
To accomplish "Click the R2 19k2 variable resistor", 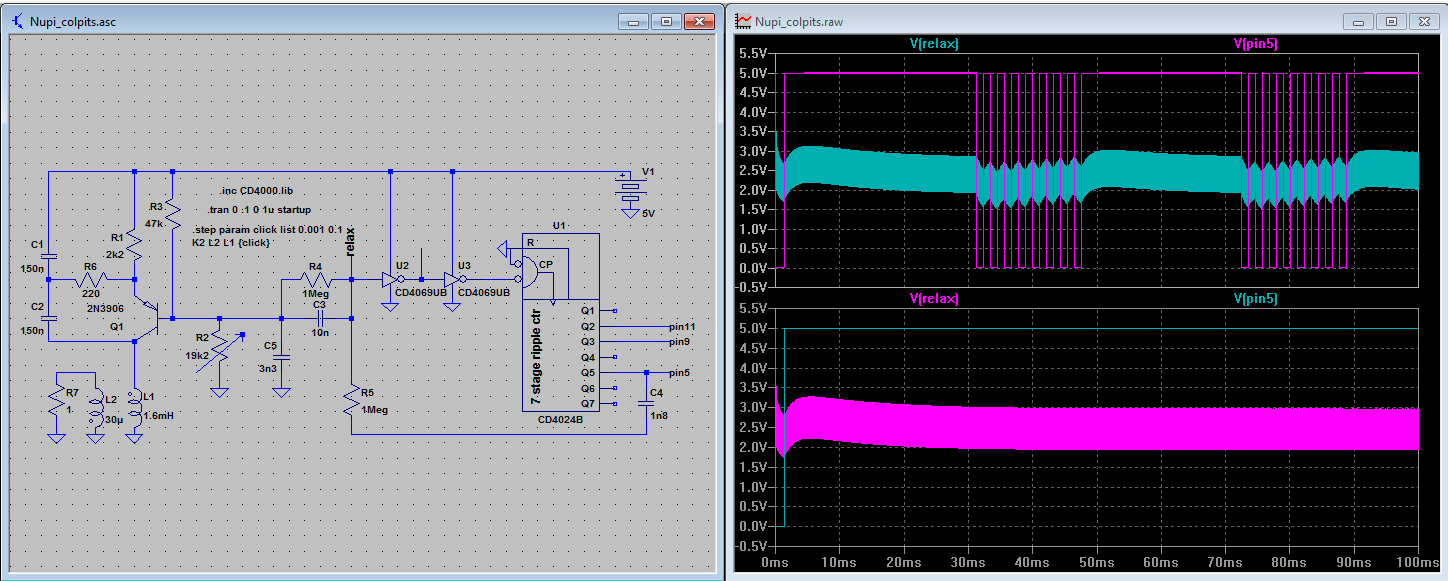I will 218,347.
